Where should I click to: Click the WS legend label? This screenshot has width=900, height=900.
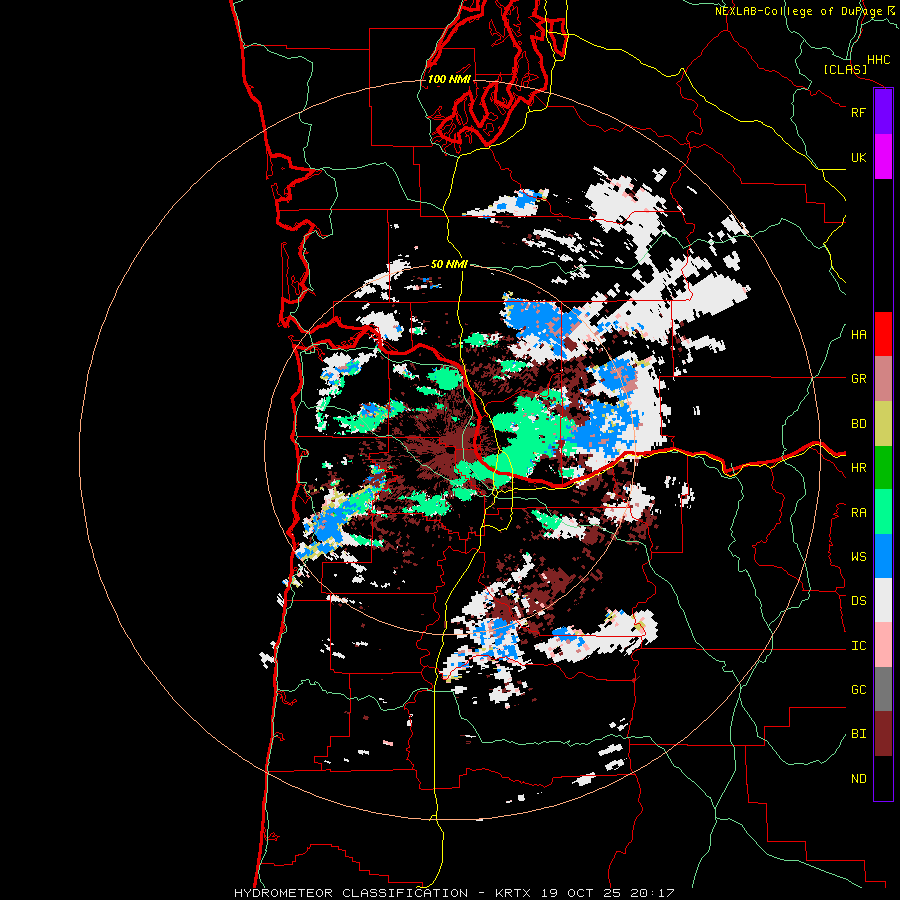click(x=858, y=557)
